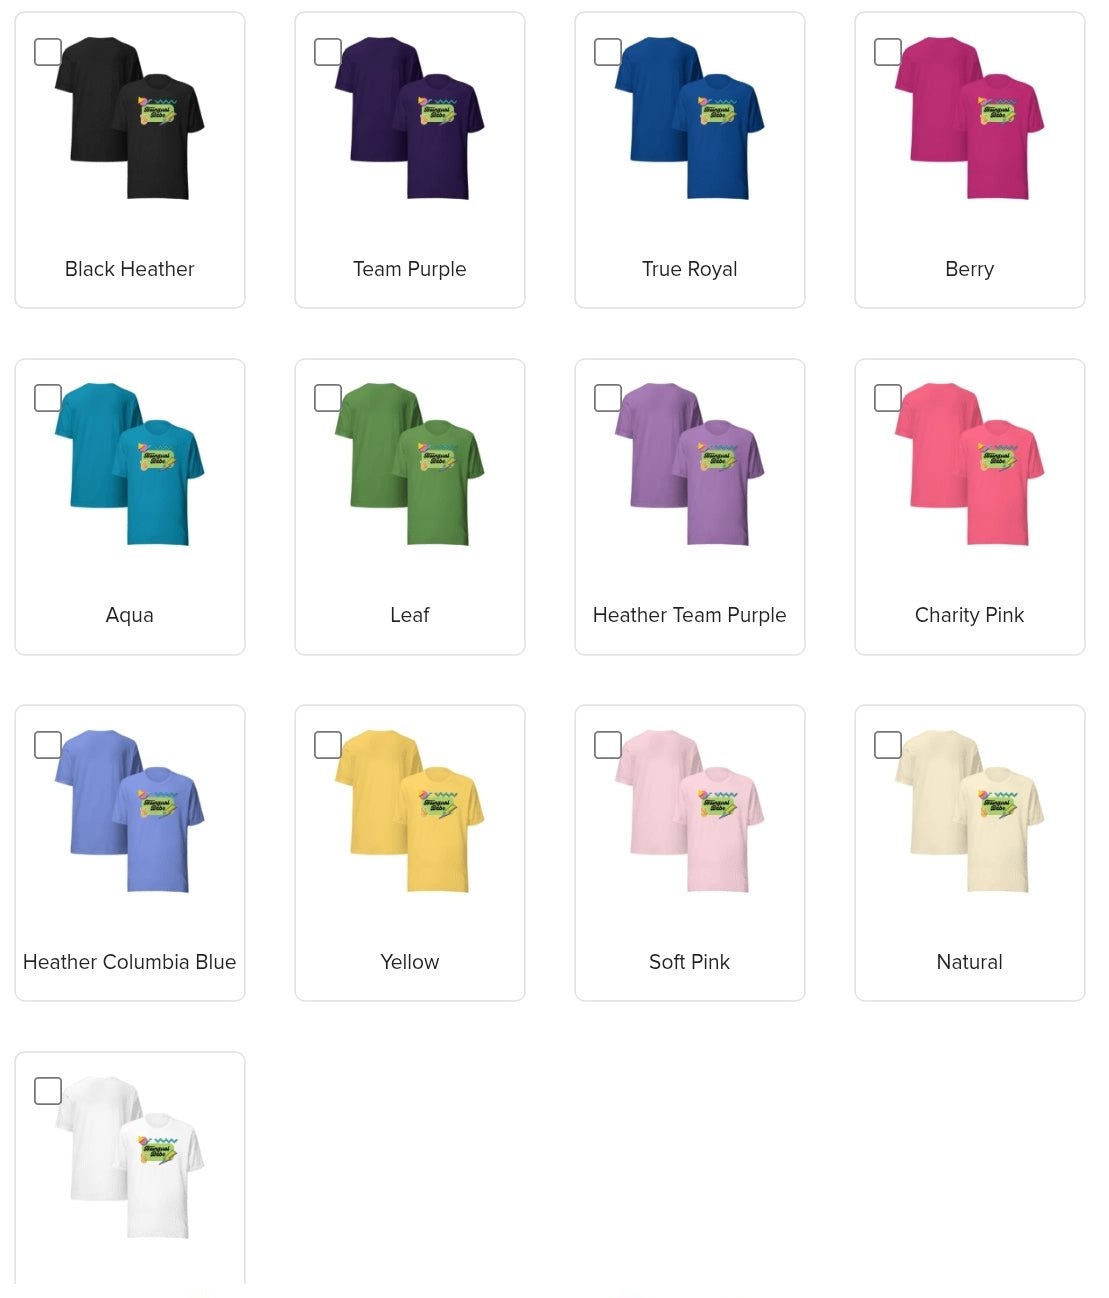Tick the Team Purple checkbox
The width and height of the screenshot is (1109, 1298).
[x=328, y=52]
